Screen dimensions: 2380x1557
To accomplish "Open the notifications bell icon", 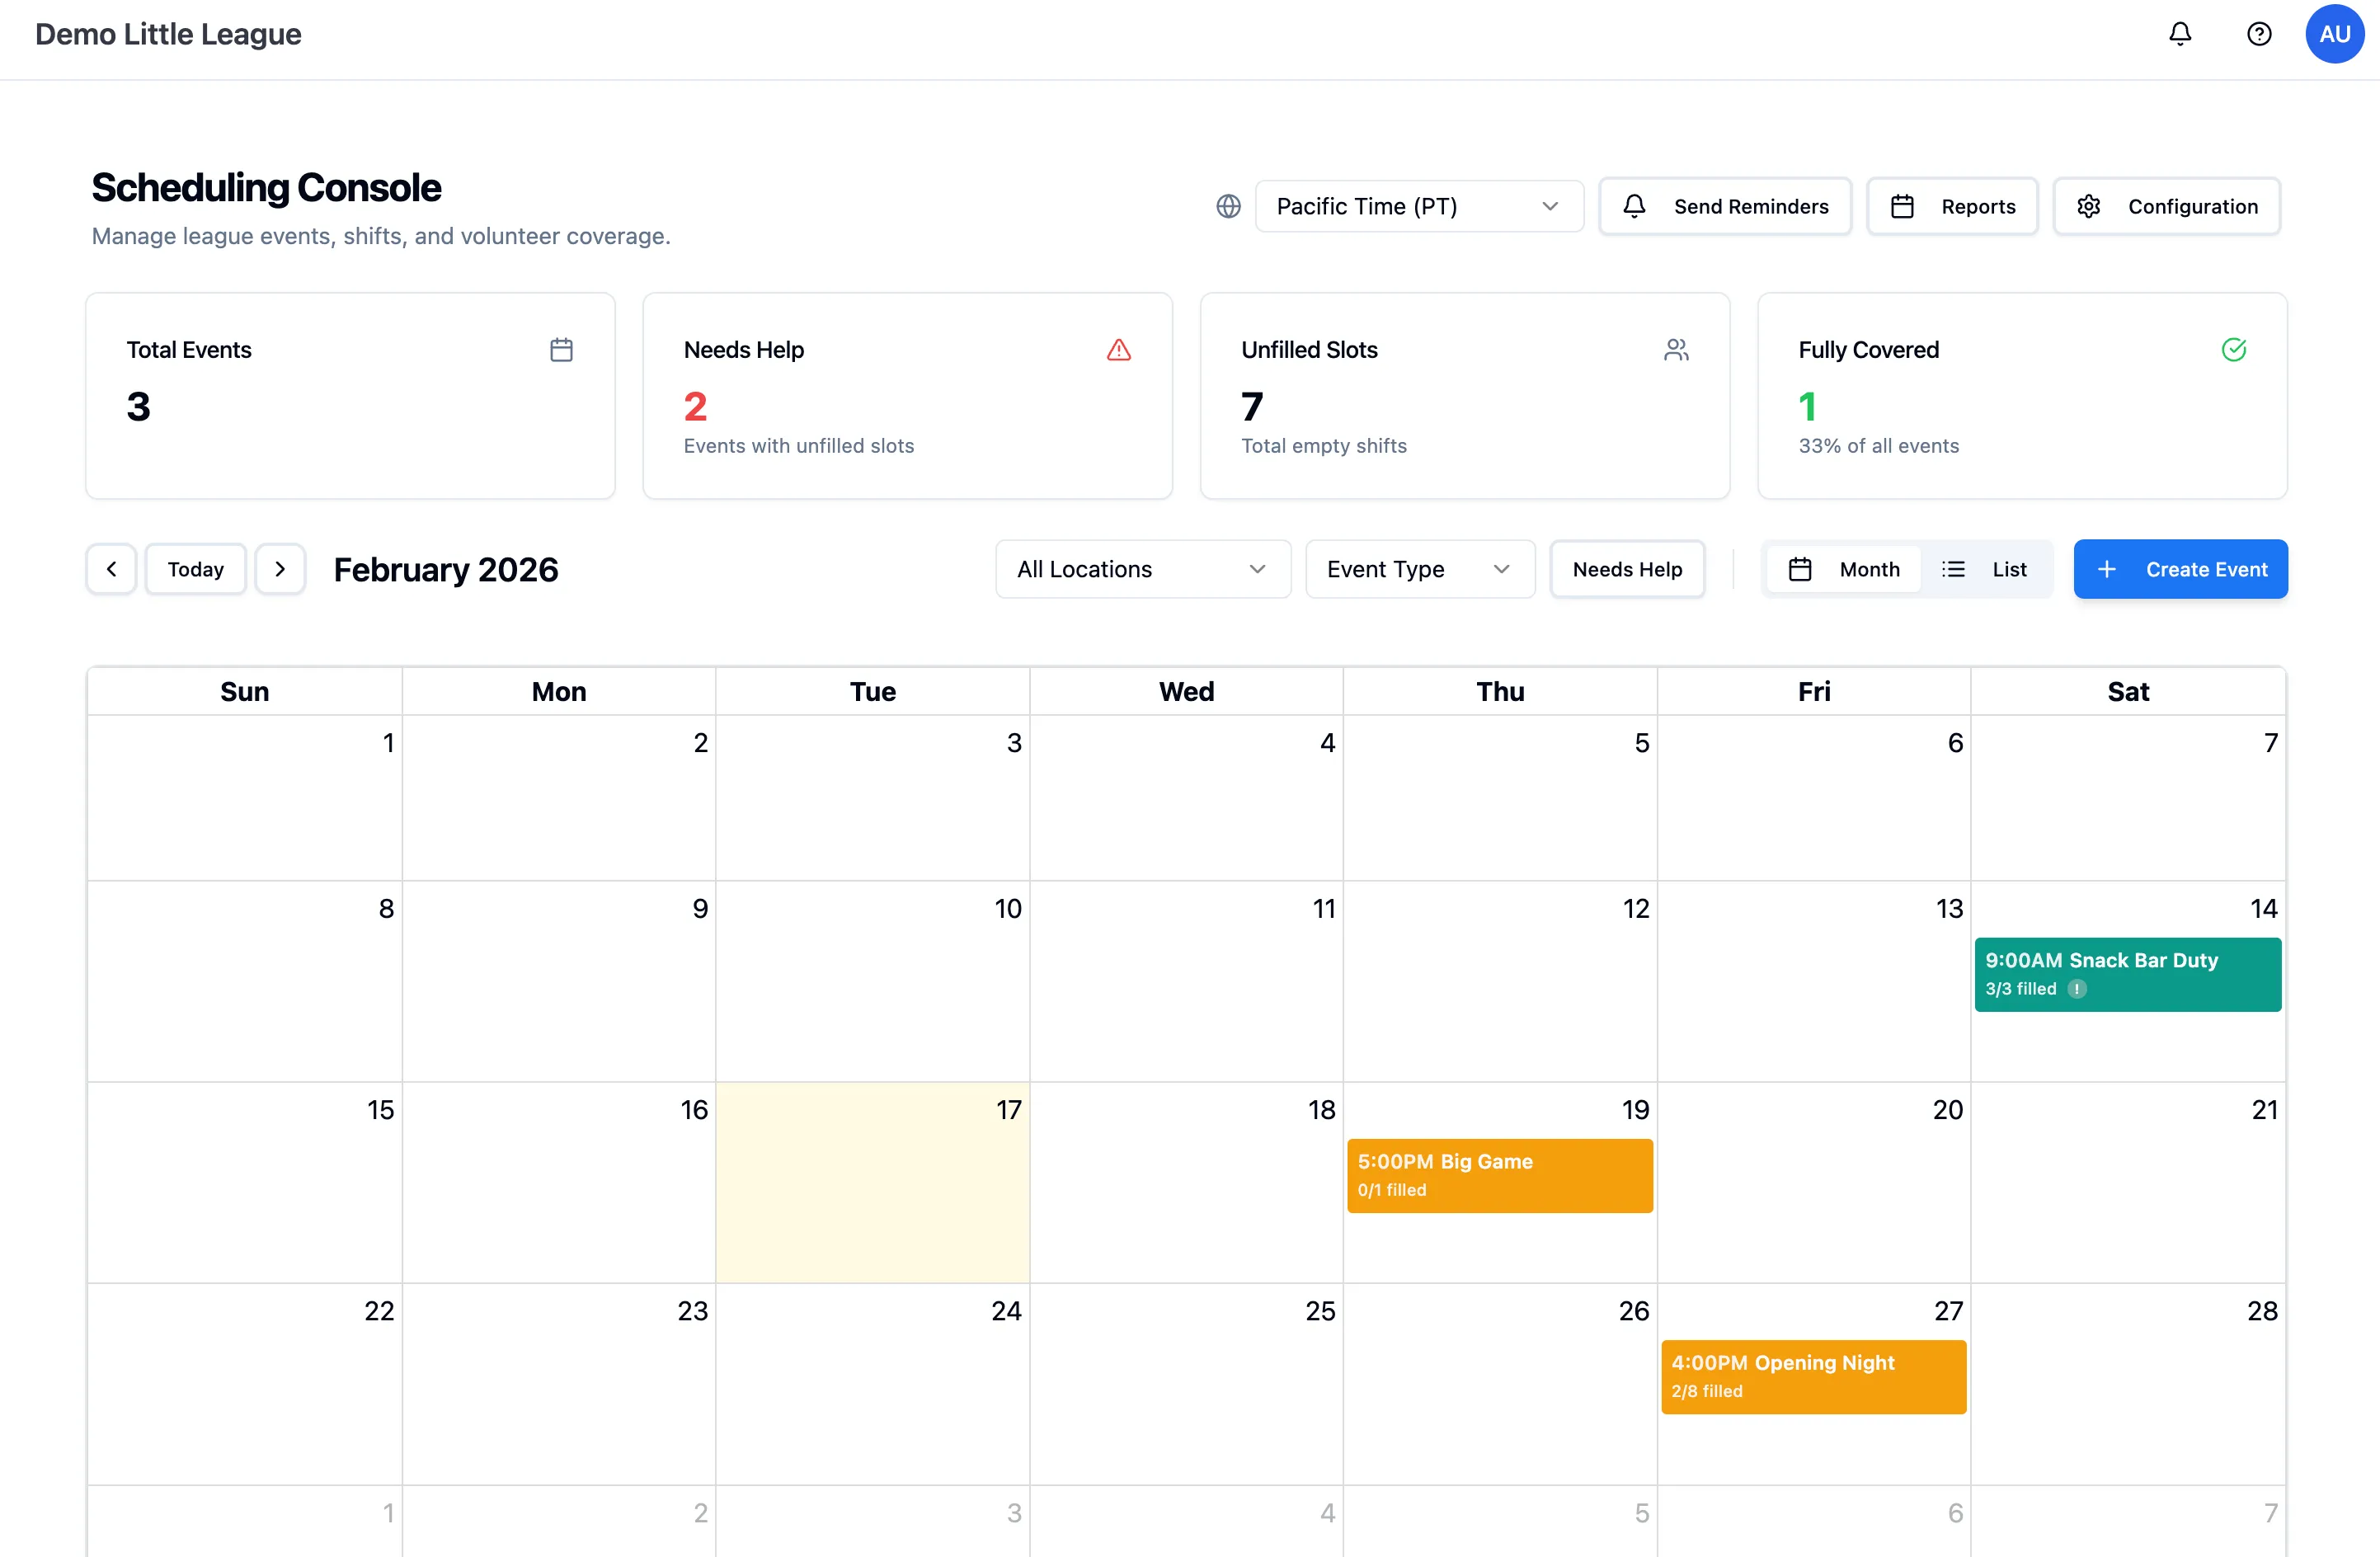I will 2180,33.
